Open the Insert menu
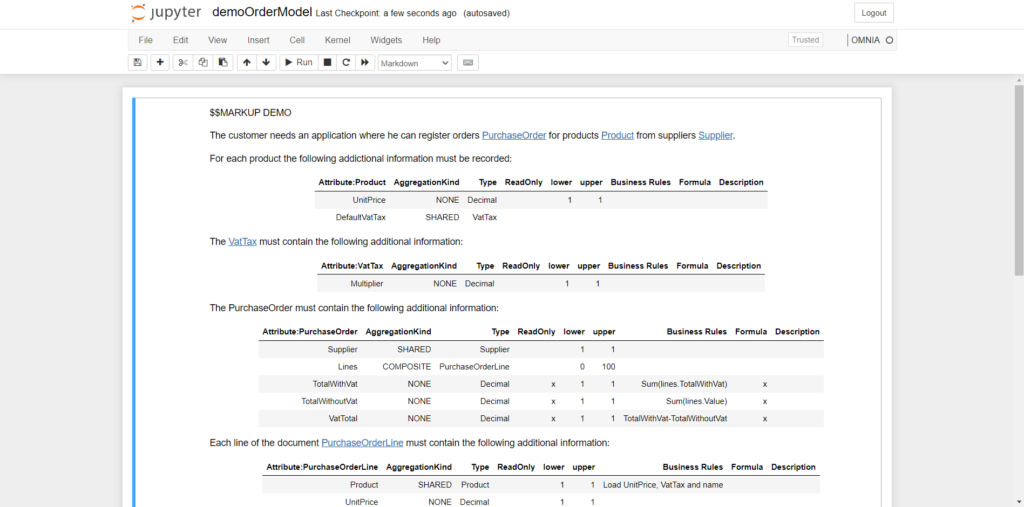Screen dimensions: 1024x507 click(258, 40)
